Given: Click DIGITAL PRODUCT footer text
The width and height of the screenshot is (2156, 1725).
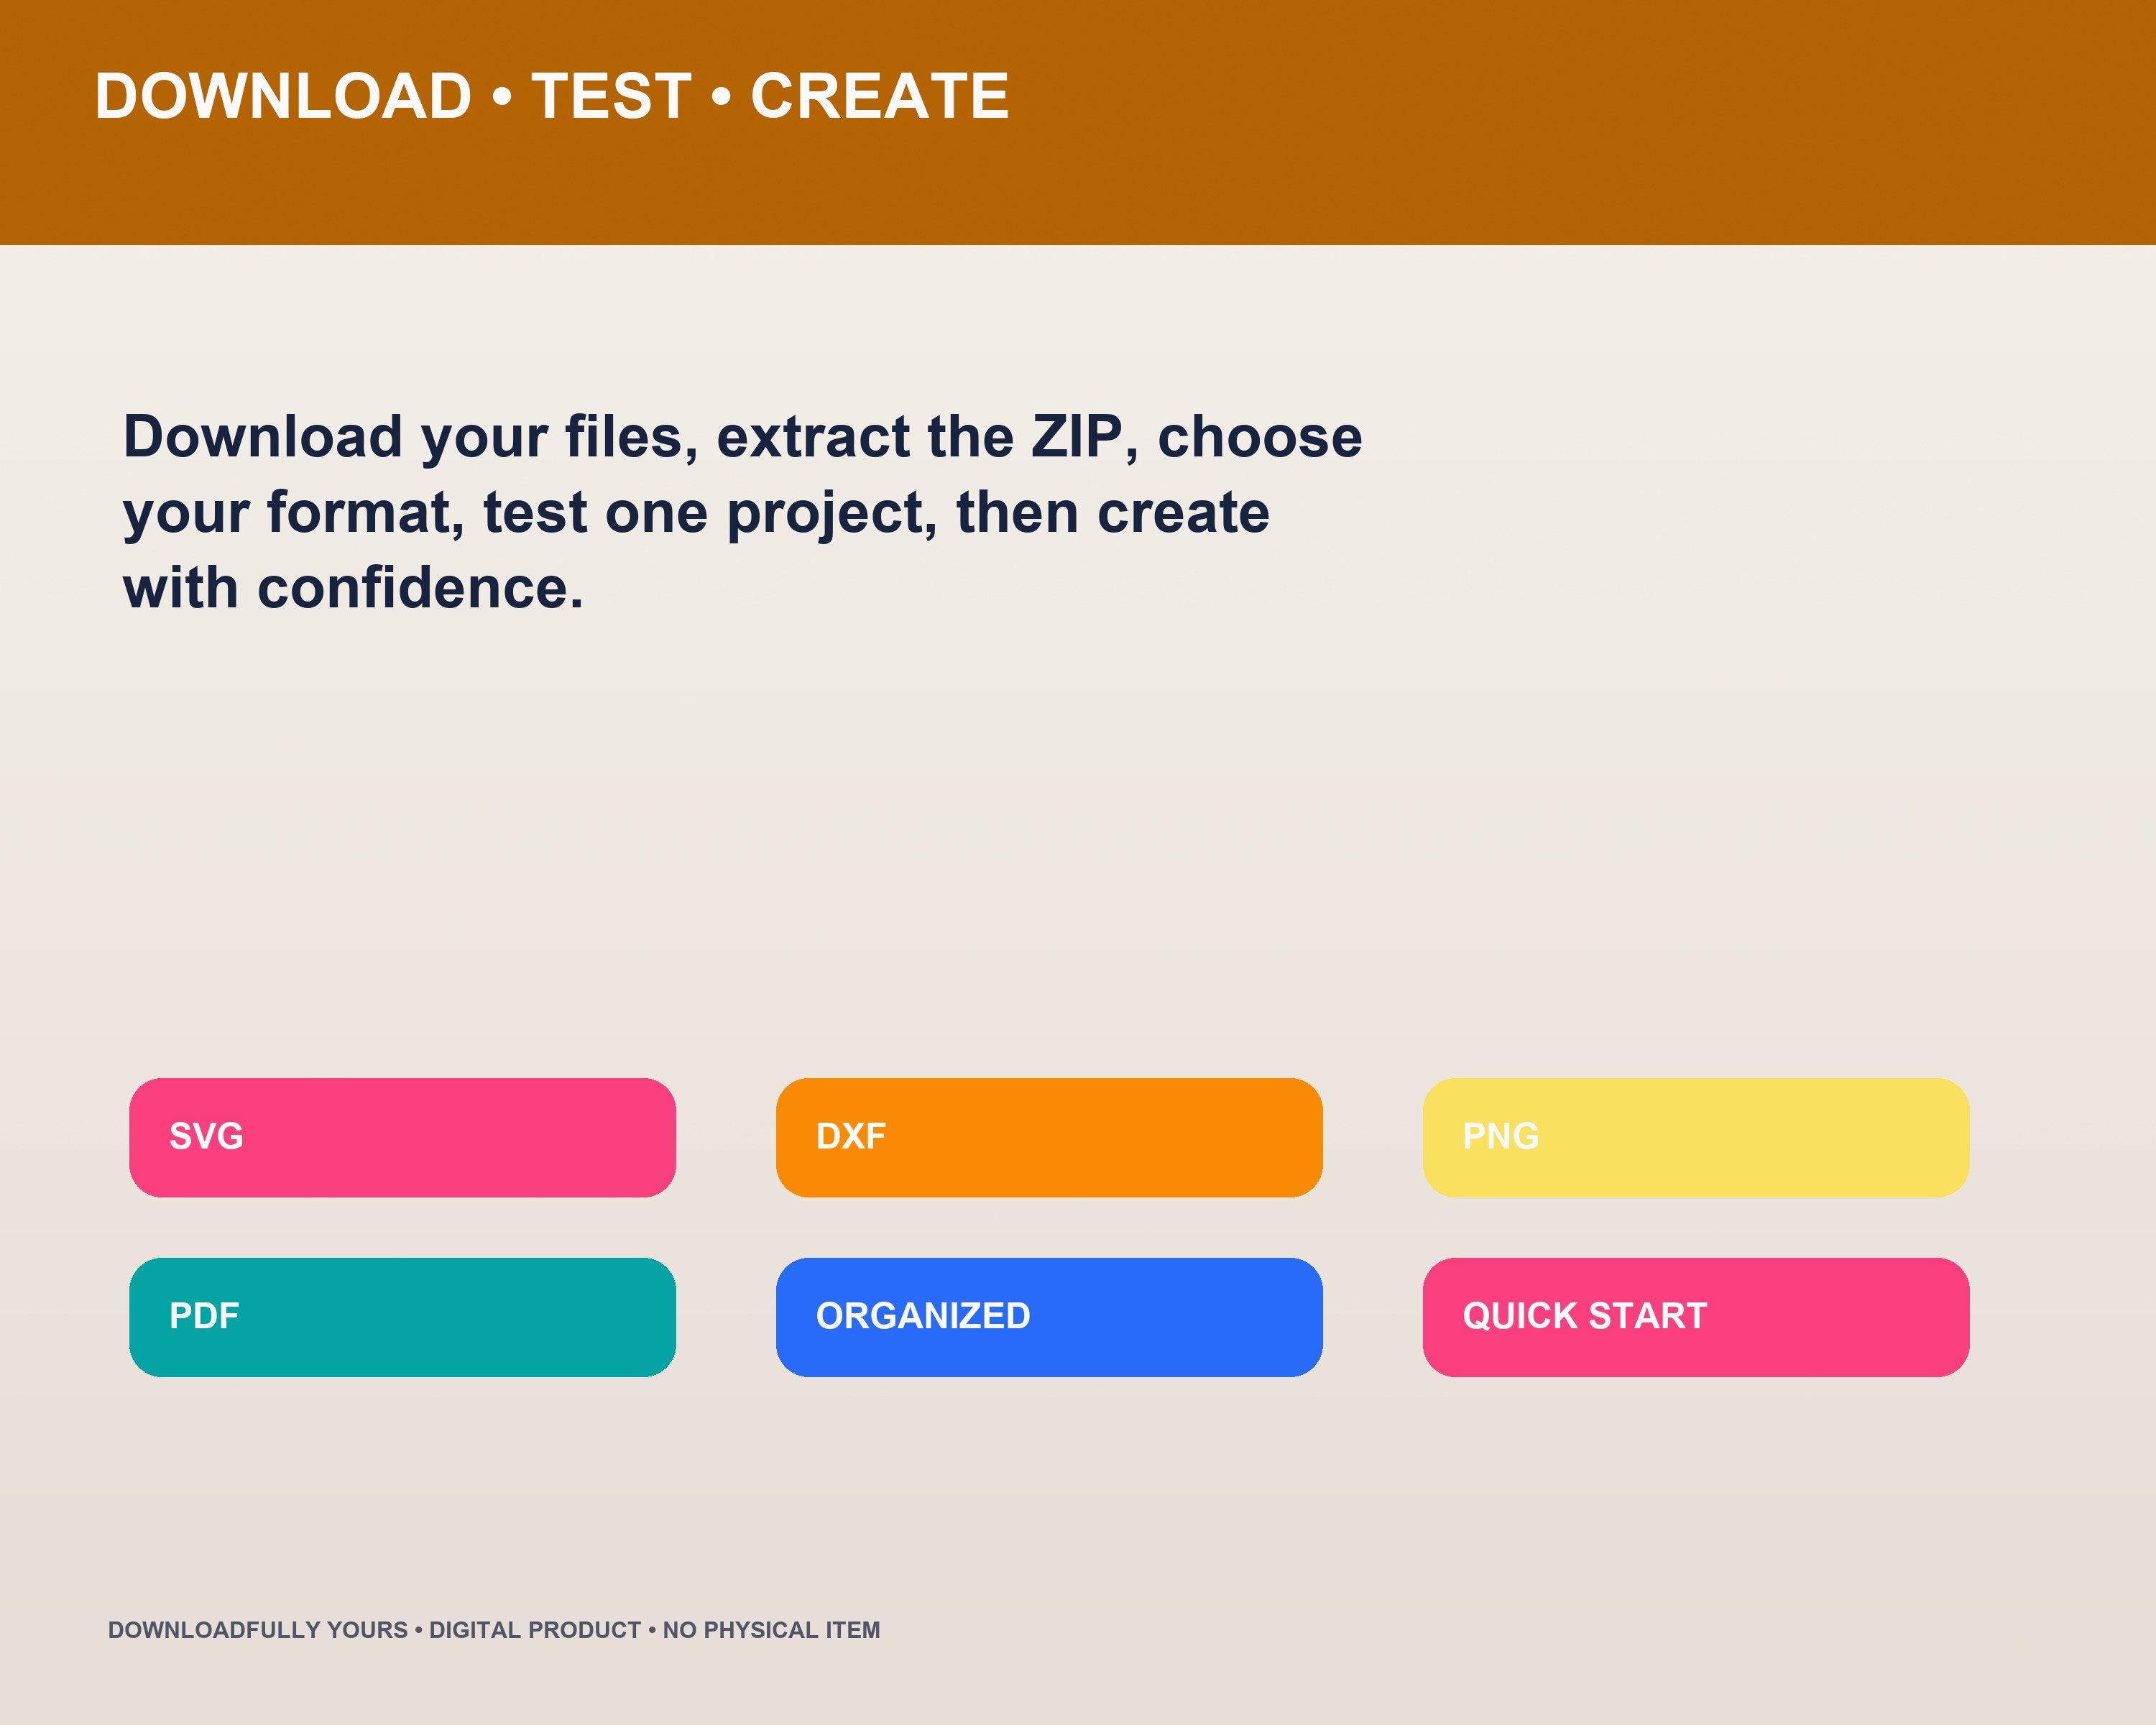Looking at the screenshot, I should (535, 1630).
